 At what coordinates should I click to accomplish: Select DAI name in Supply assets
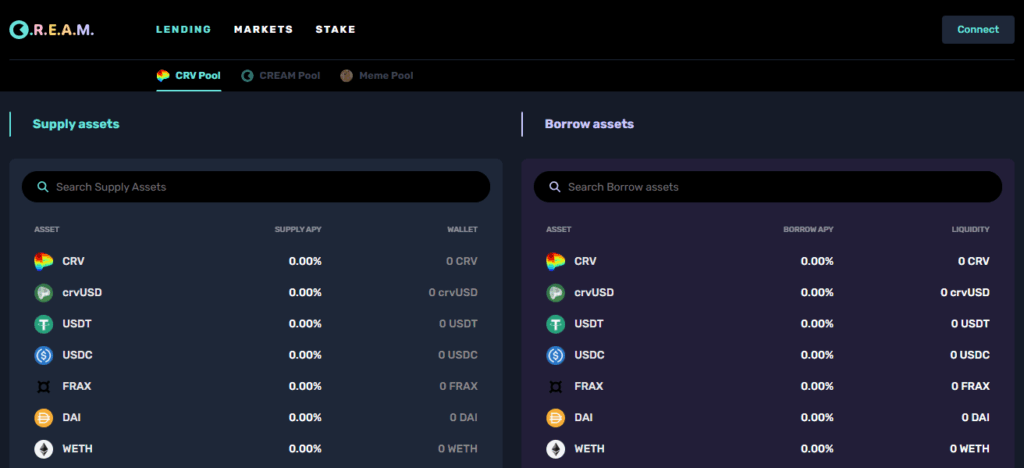(71, 418)
